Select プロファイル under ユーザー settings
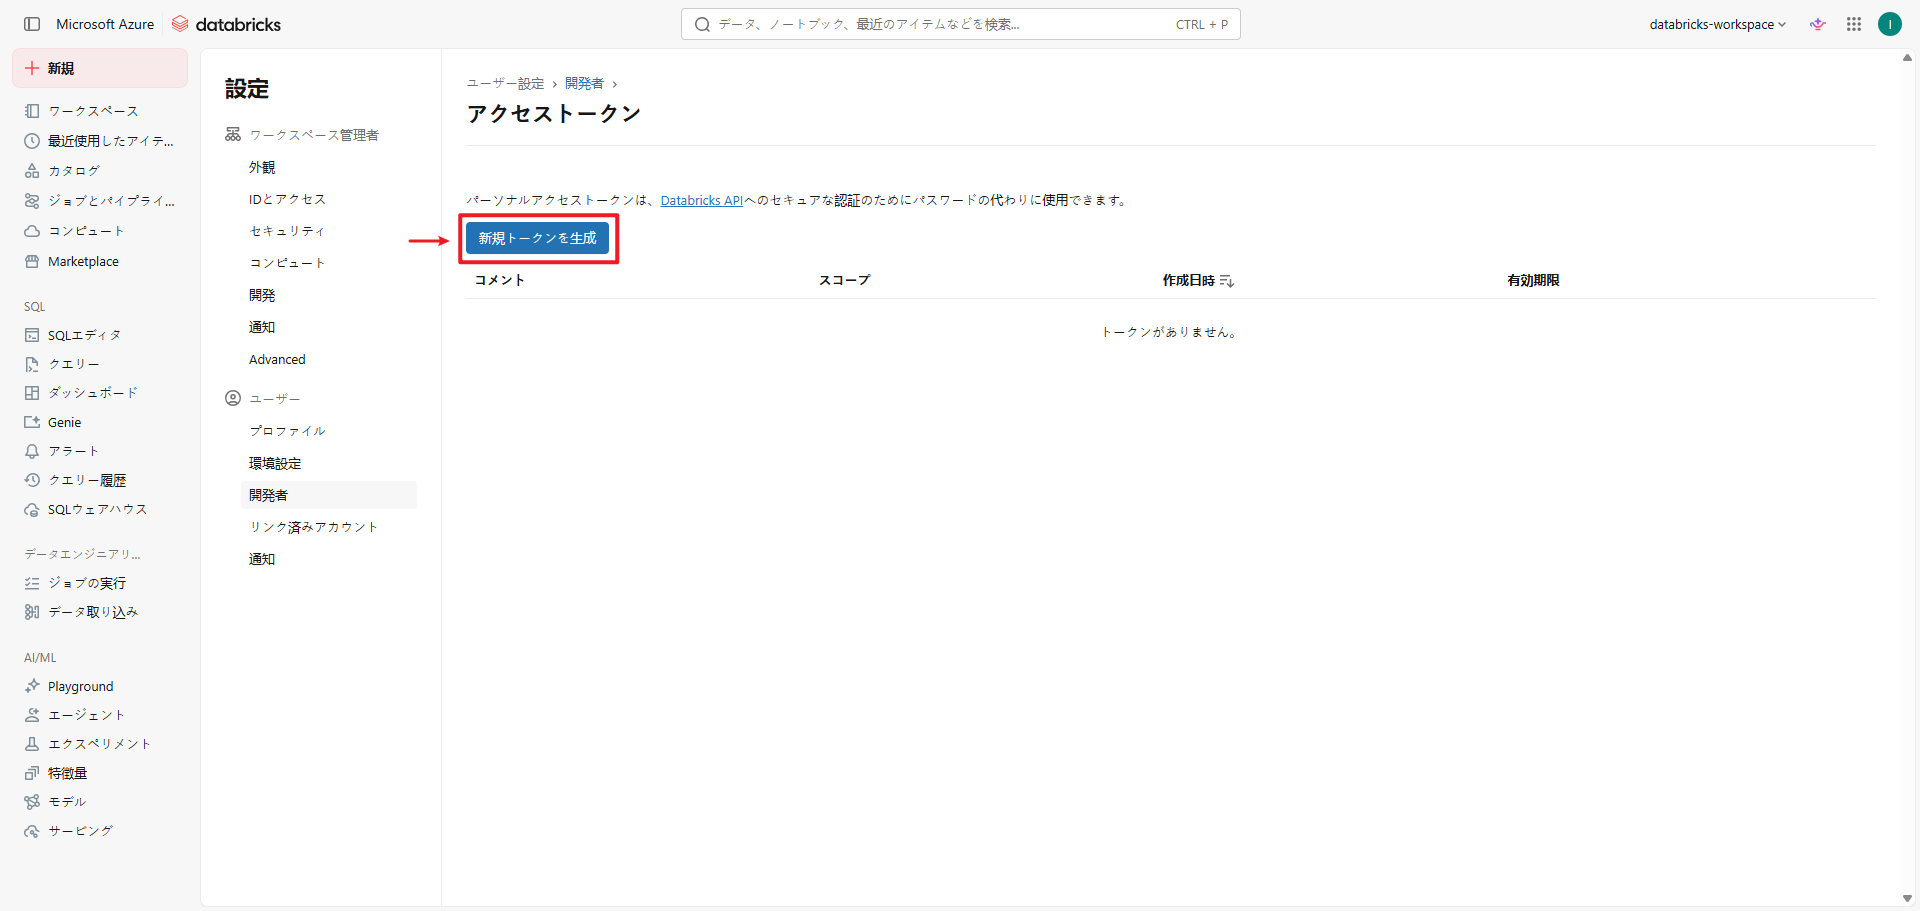The image size is (1920, 911). coord(287,431)
